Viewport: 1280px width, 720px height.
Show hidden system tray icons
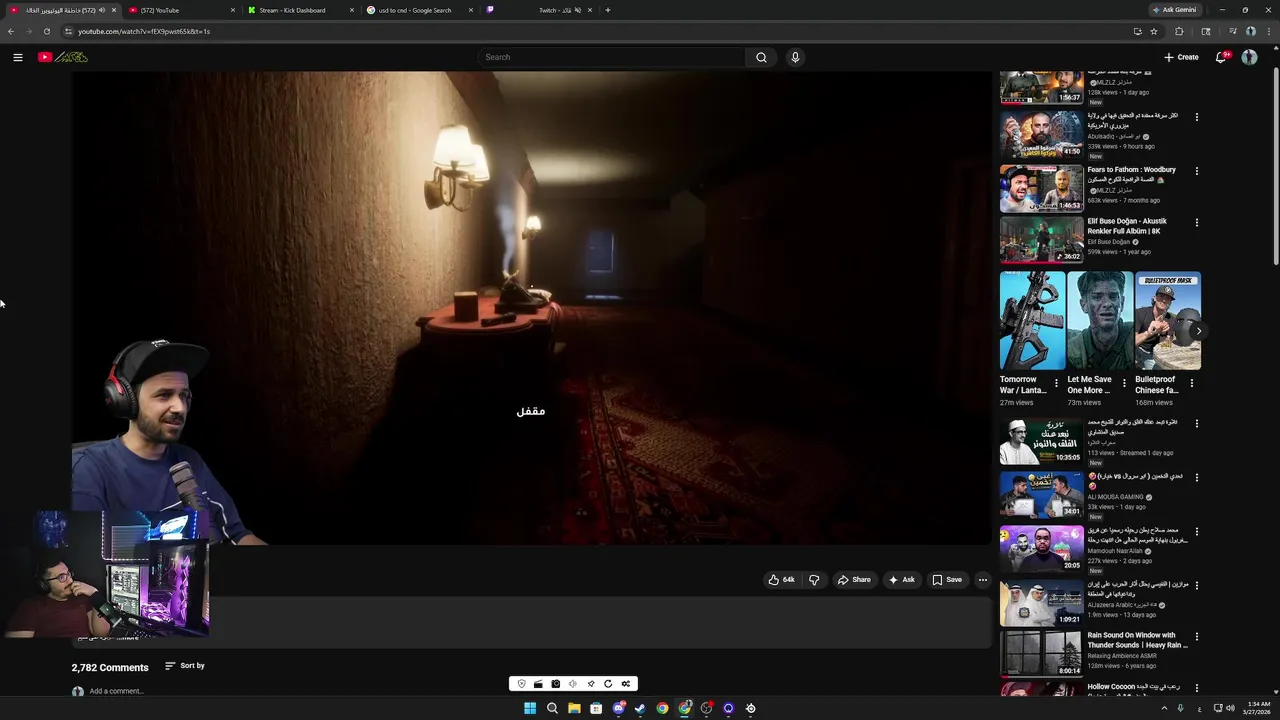(x=1164, y=708)
